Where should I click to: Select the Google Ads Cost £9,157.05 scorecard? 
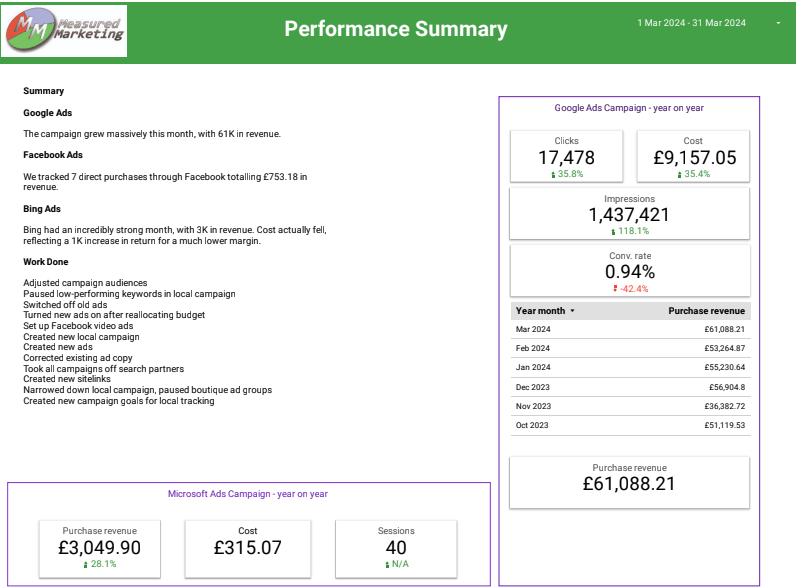pyautogui.click(x=693, y=156)
